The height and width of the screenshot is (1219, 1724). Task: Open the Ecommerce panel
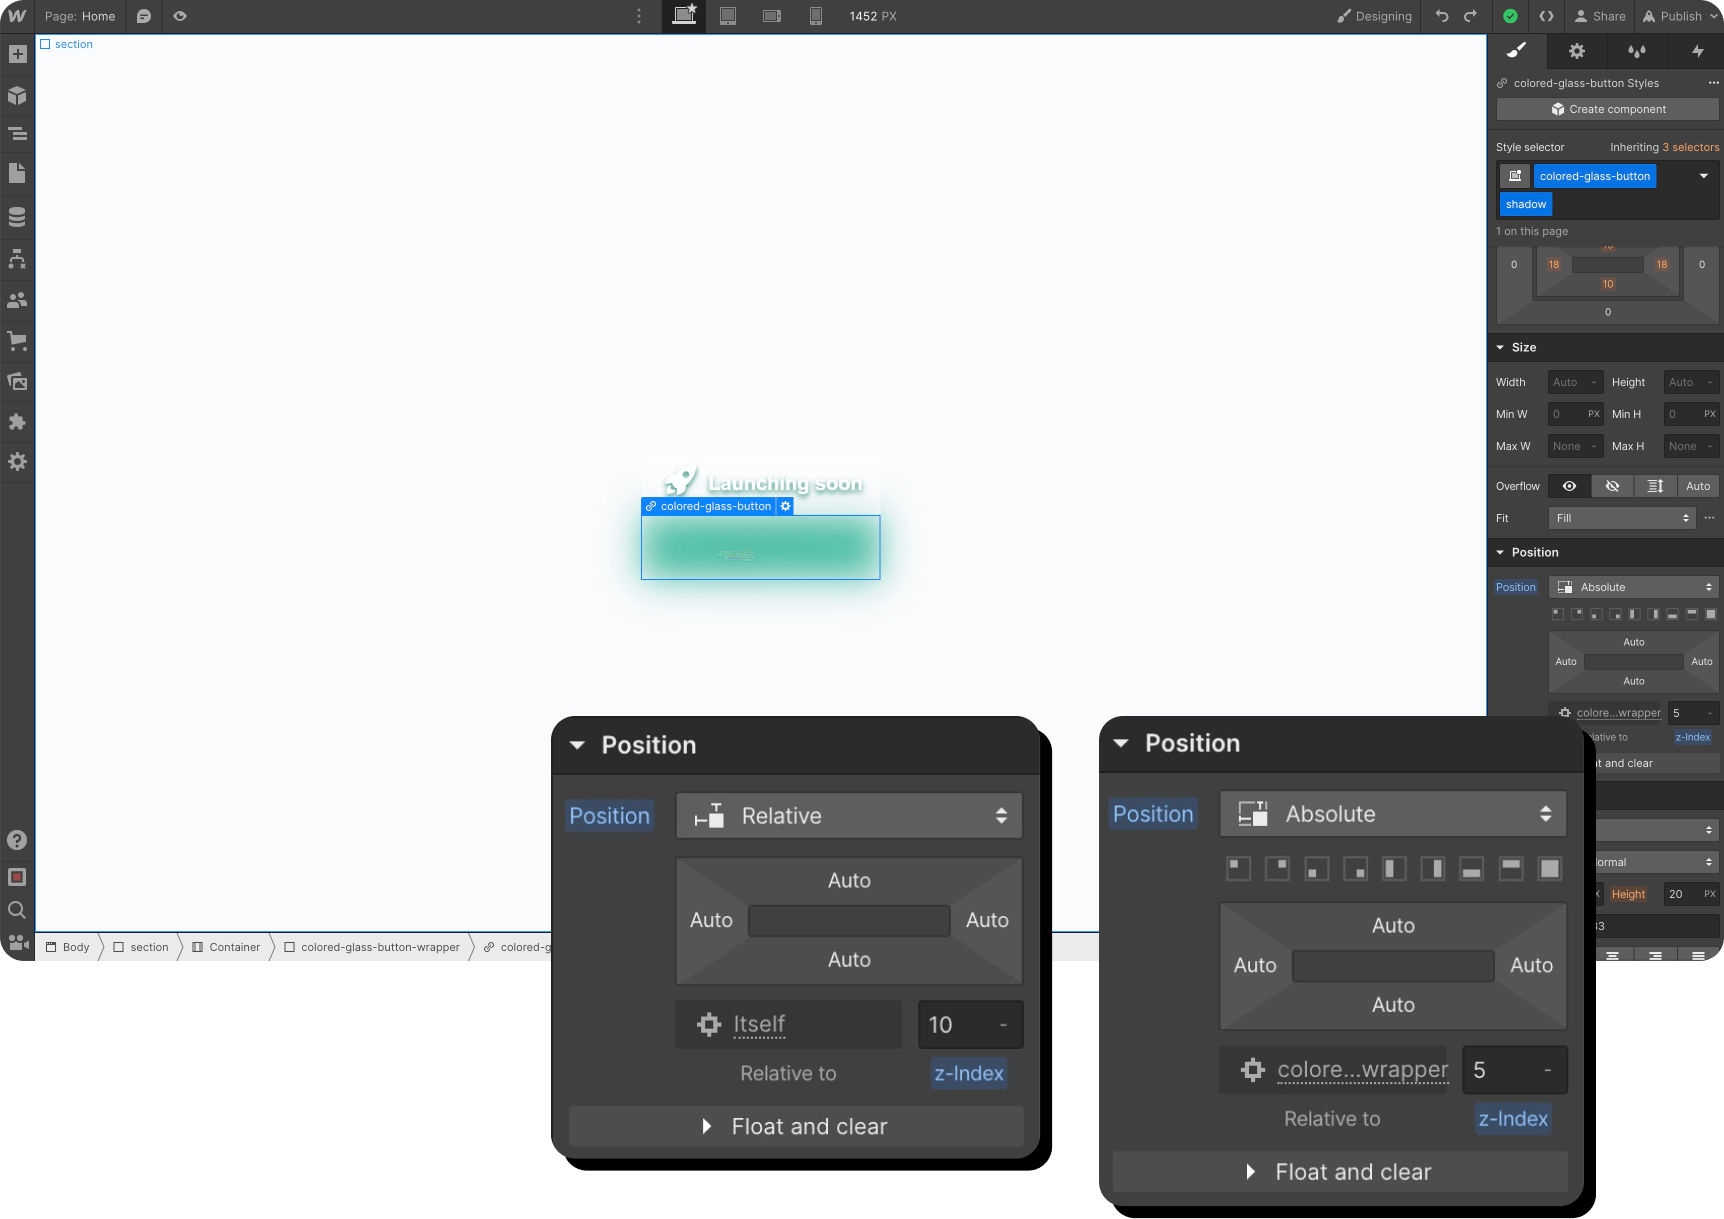tap(17, 341)
